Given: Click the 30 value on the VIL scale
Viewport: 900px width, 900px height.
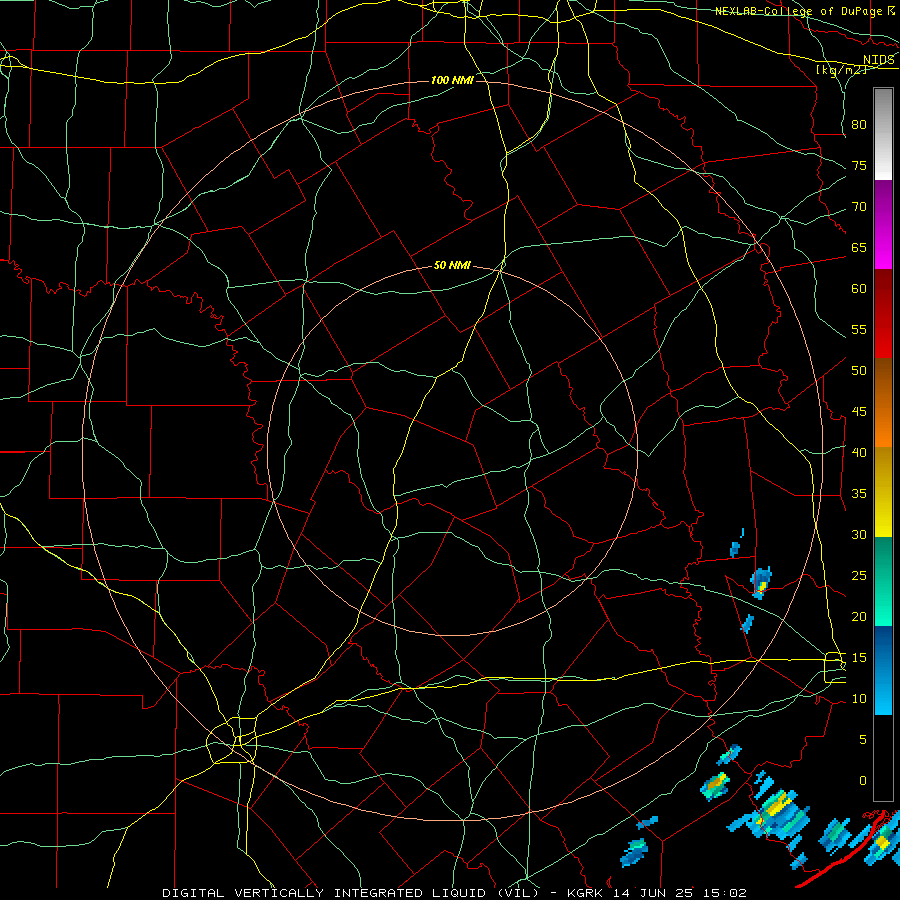Looking at the screenshot, I should 859,534.
